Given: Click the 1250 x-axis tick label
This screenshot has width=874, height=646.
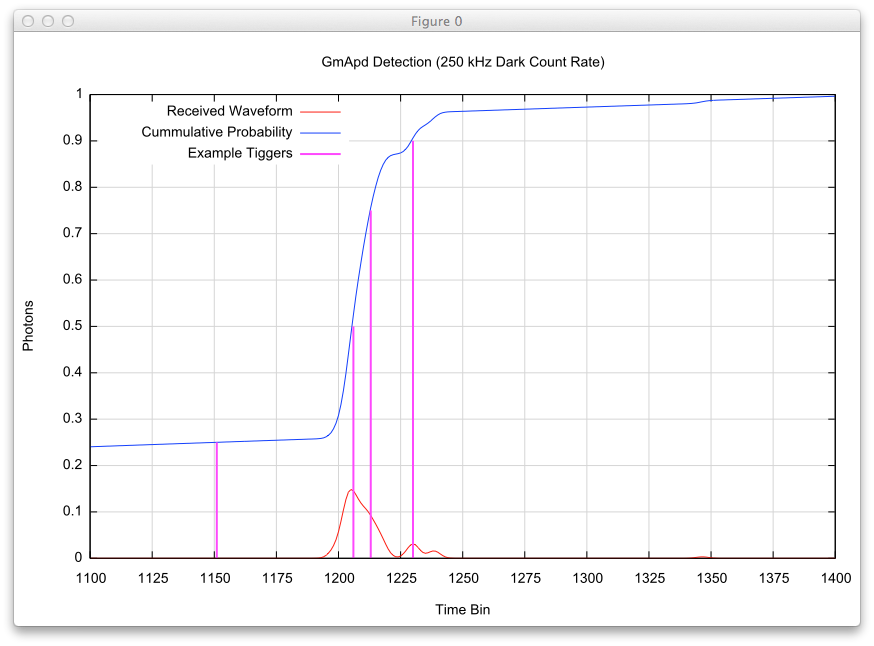Looking at the screenshot, I should tap(463, 577).
